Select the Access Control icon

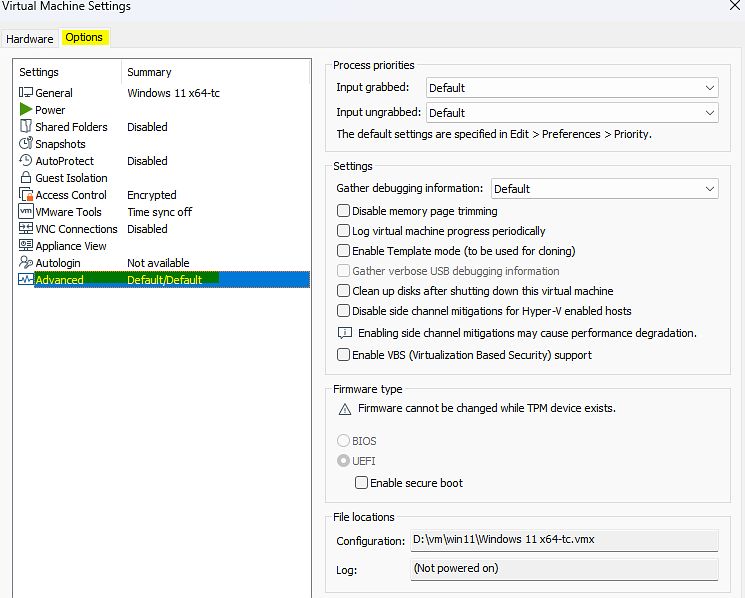(26, 195)
